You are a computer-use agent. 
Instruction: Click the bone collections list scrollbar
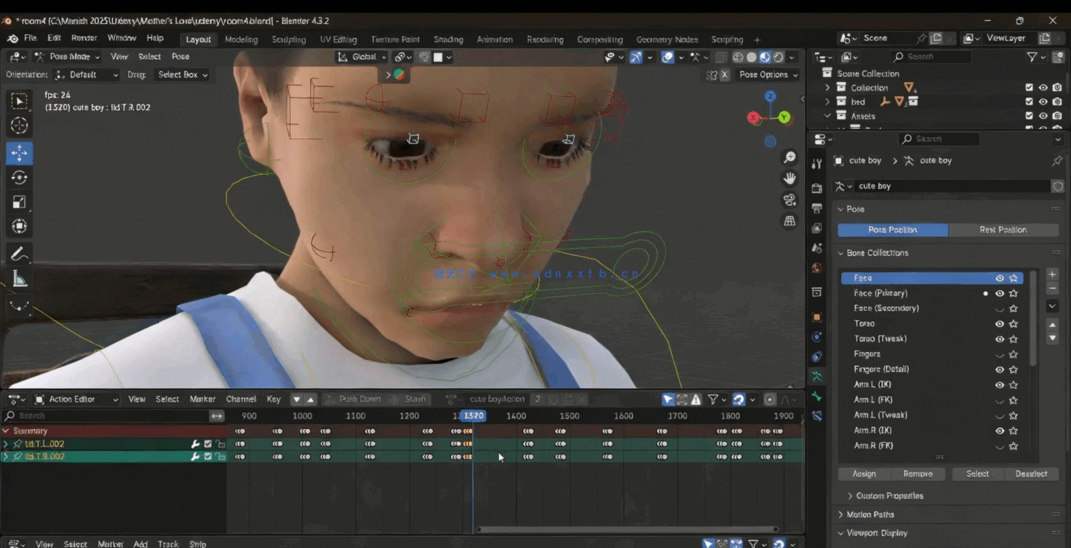tap(1033, 319)
